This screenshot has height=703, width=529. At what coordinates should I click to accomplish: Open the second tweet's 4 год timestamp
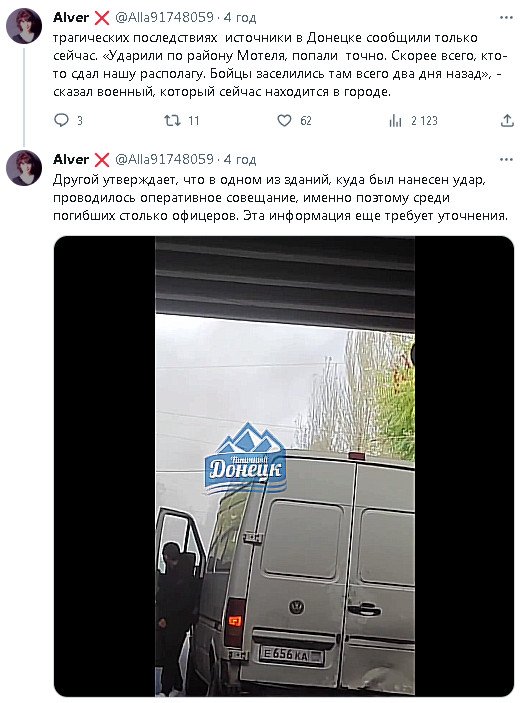pyautogui.click(x=240, y=160)
